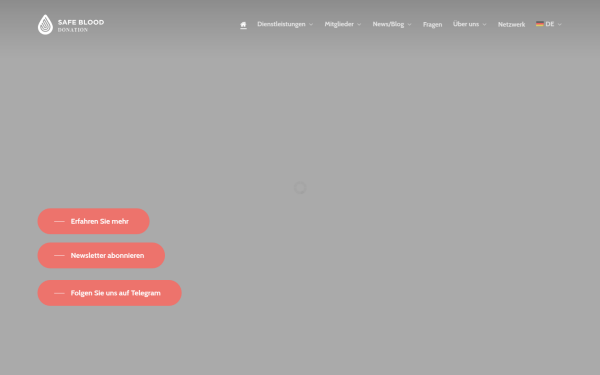The image size is (600, 375).
Task: Click Folgen Sie uns auf Telegram
Action: click(109, 293)
